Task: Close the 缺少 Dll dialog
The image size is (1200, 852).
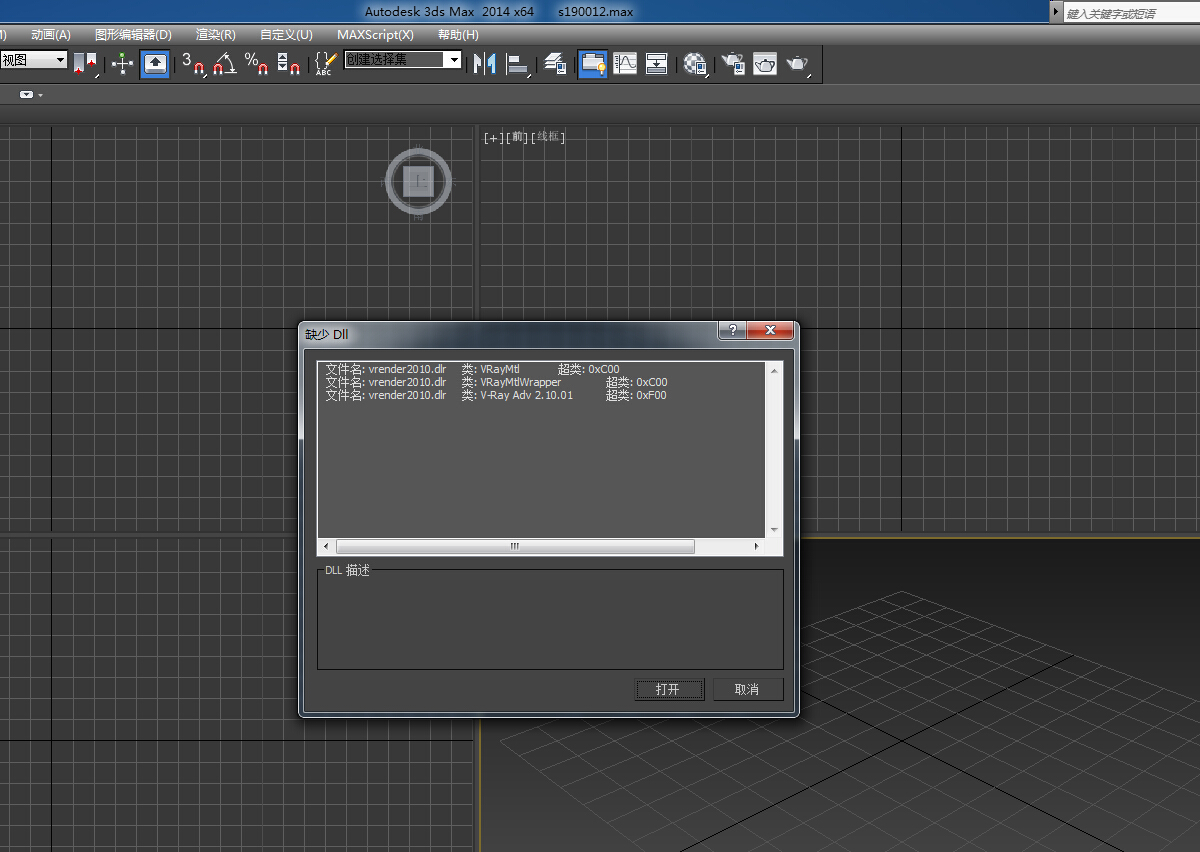Action: point(770,330)
